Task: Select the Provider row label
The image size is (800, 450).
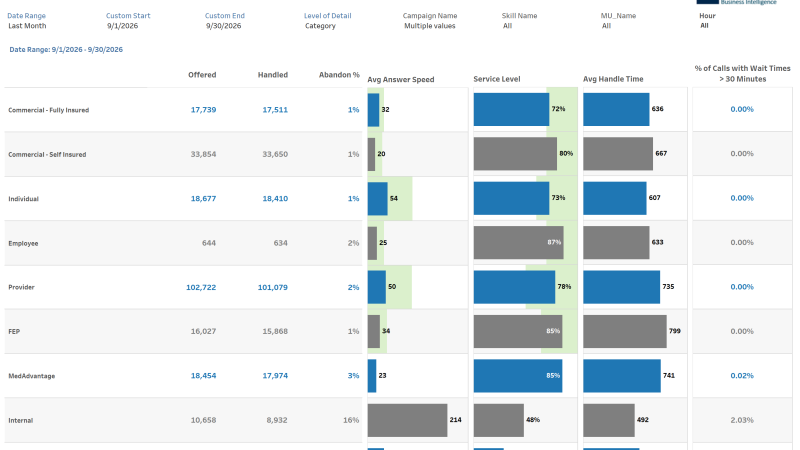Action: (x=21, y=287)
